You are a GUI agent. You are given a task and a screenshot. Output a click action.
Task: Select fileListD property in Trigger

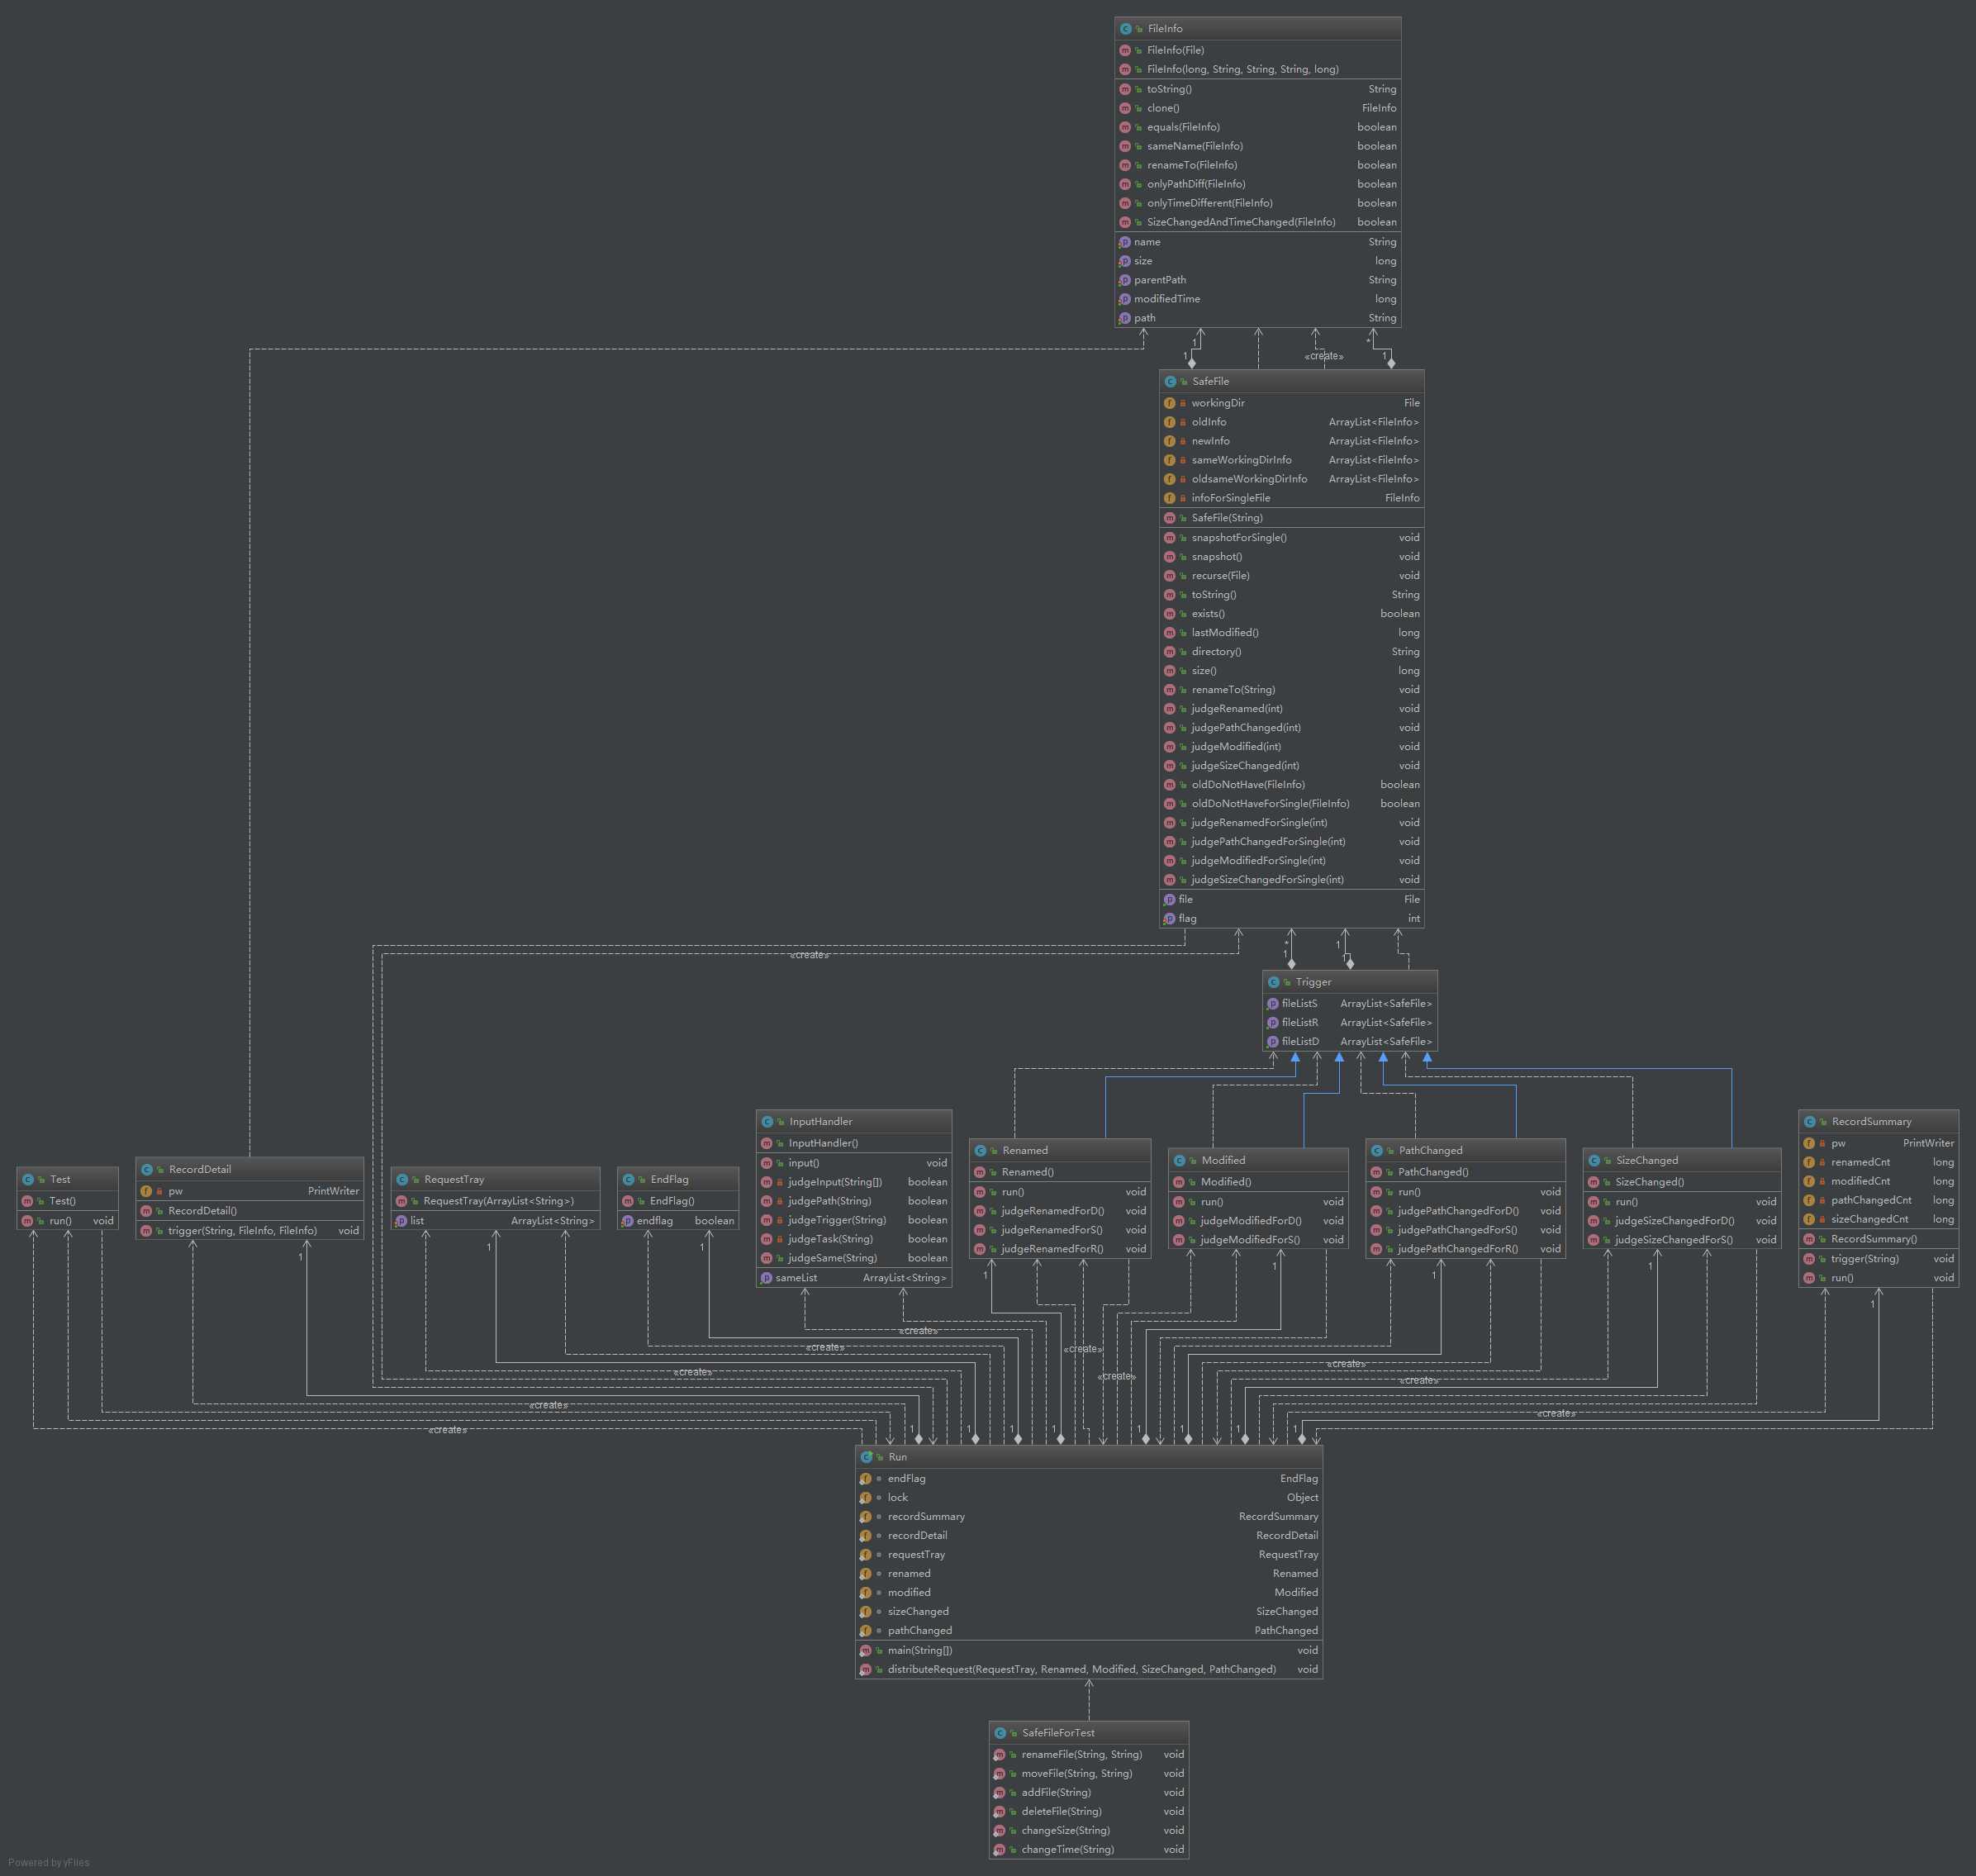point(1350,1042)
